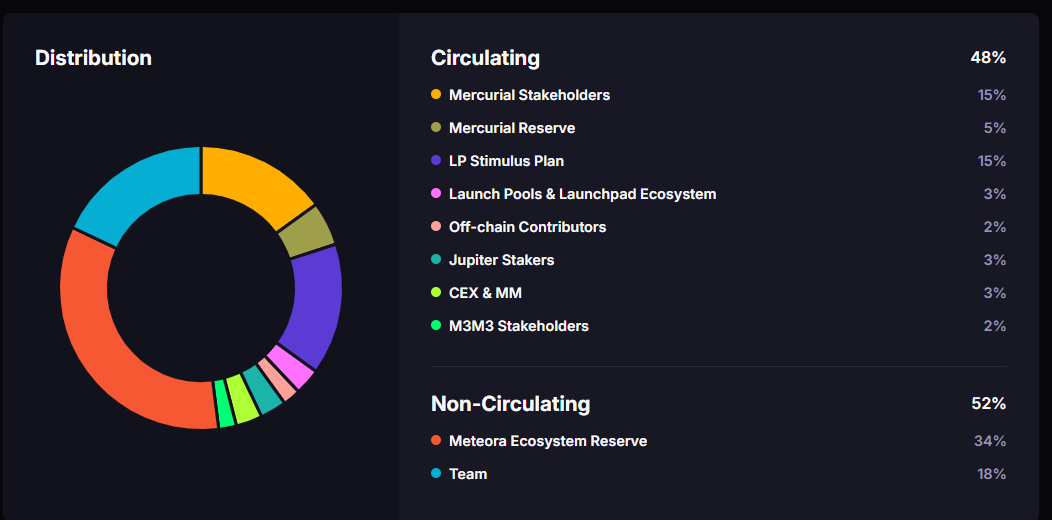The width and height of the screenshot is (1052, 520).
Task: Click the 52% Non-Circulating total value
Action: [x=987, y=404]
